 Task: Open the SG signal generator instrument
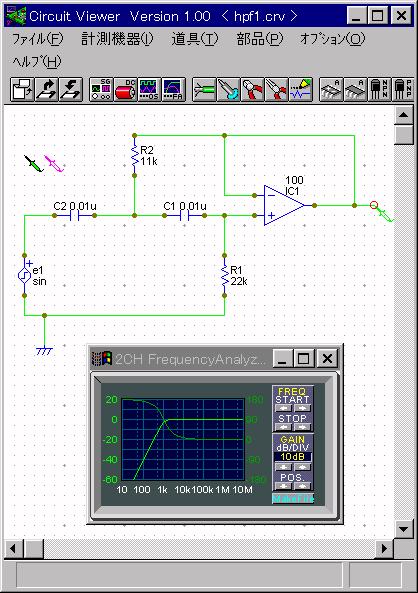click(101, 90)
